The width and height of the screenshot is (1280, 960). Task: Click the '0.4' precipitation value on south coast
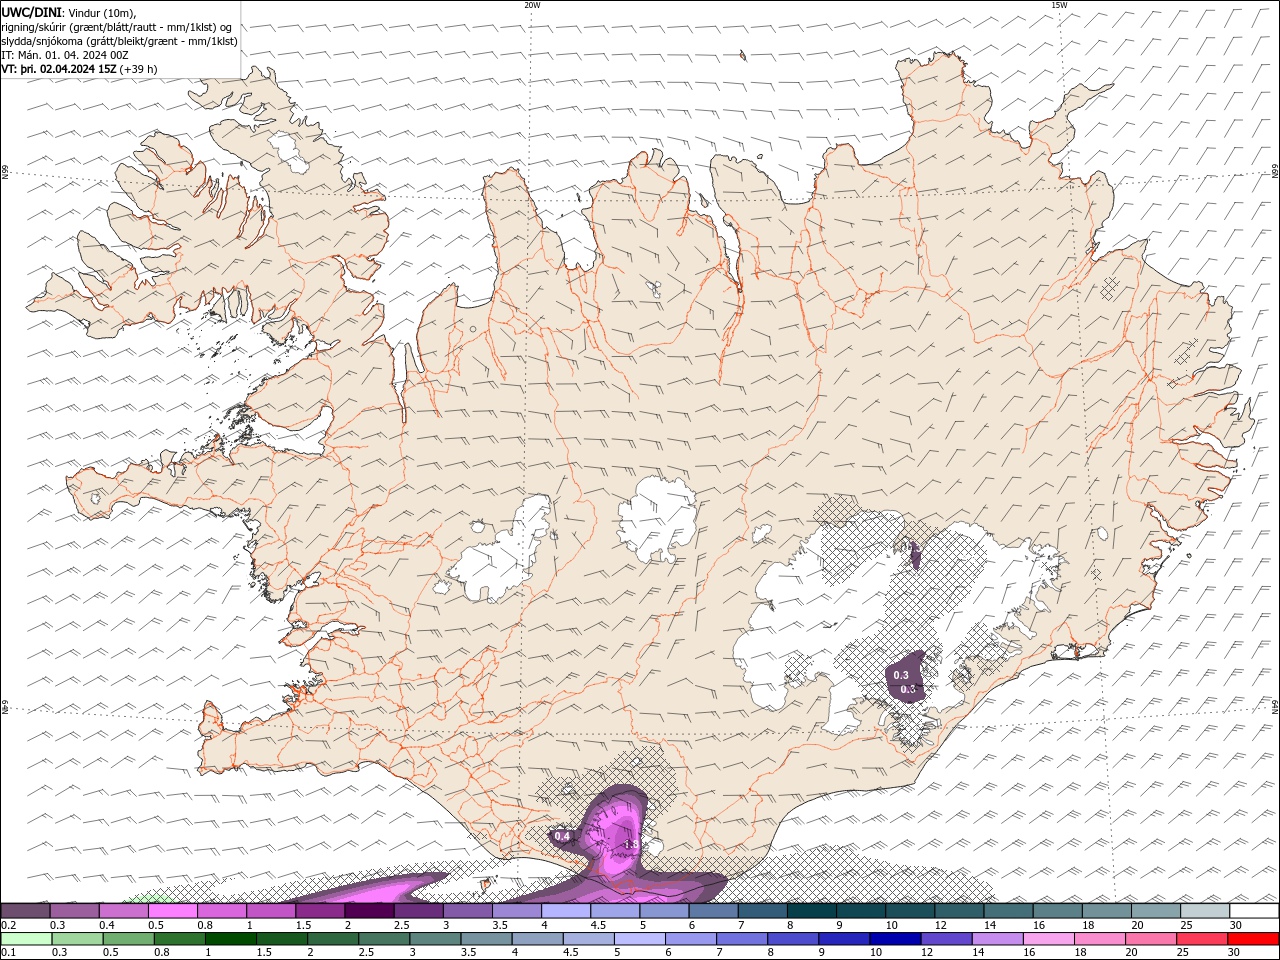pos(562,836)
